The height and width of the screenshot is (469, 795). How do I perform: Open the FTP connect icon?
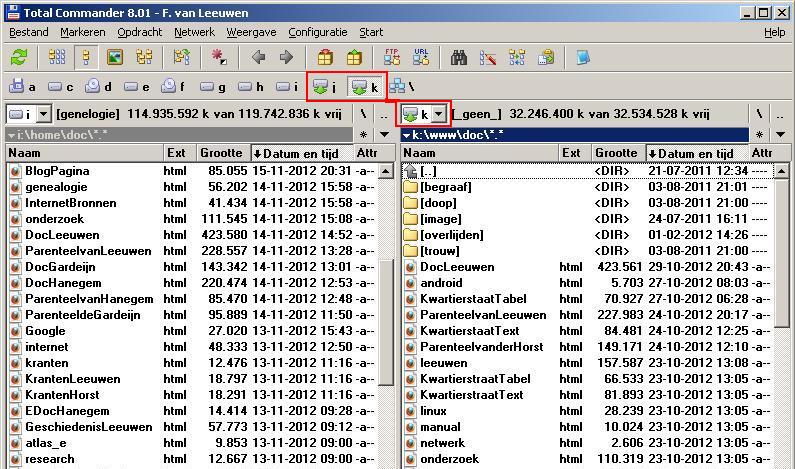391,57
